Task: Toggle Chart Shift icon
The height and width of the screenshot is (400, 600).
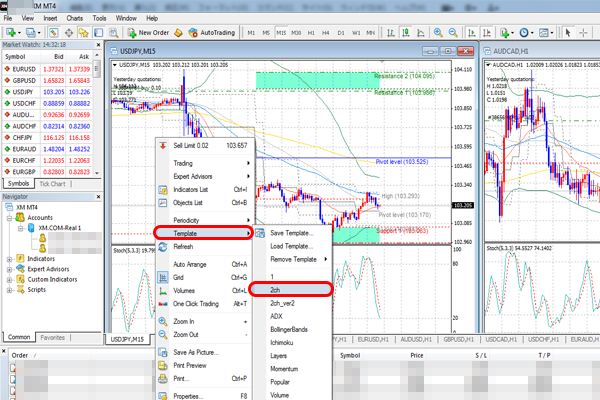Action: (487, 33)
